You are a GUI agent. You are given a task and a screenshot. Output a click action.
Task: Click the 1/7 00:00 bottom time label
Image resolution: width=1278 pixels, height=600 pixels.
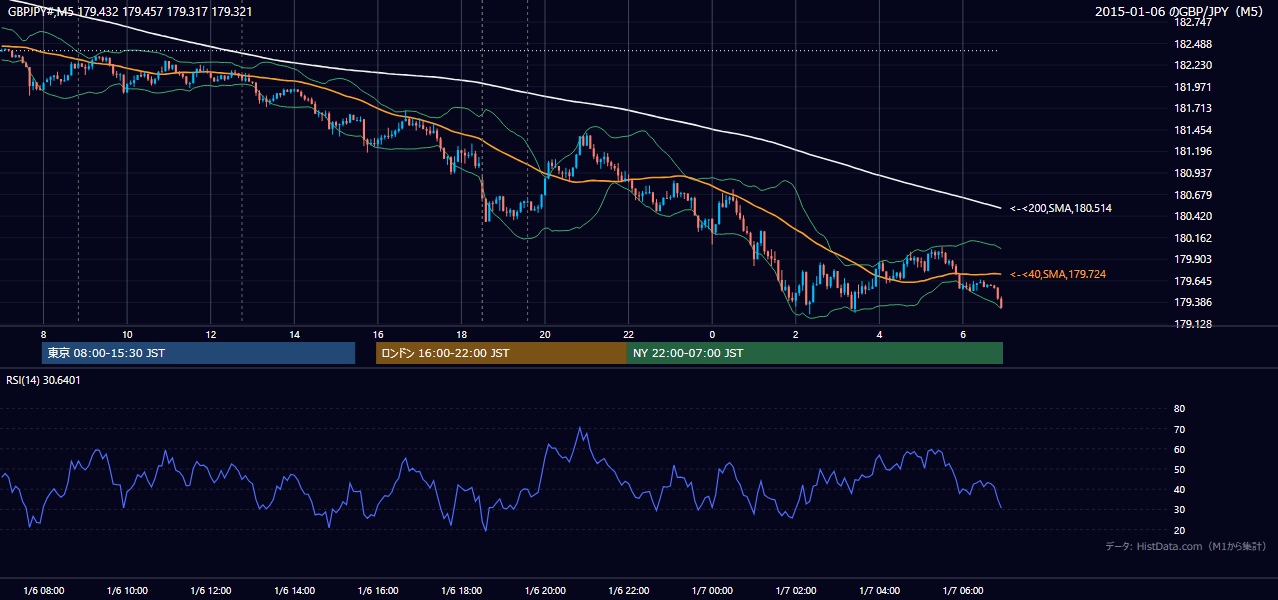(x=712, y=591)
